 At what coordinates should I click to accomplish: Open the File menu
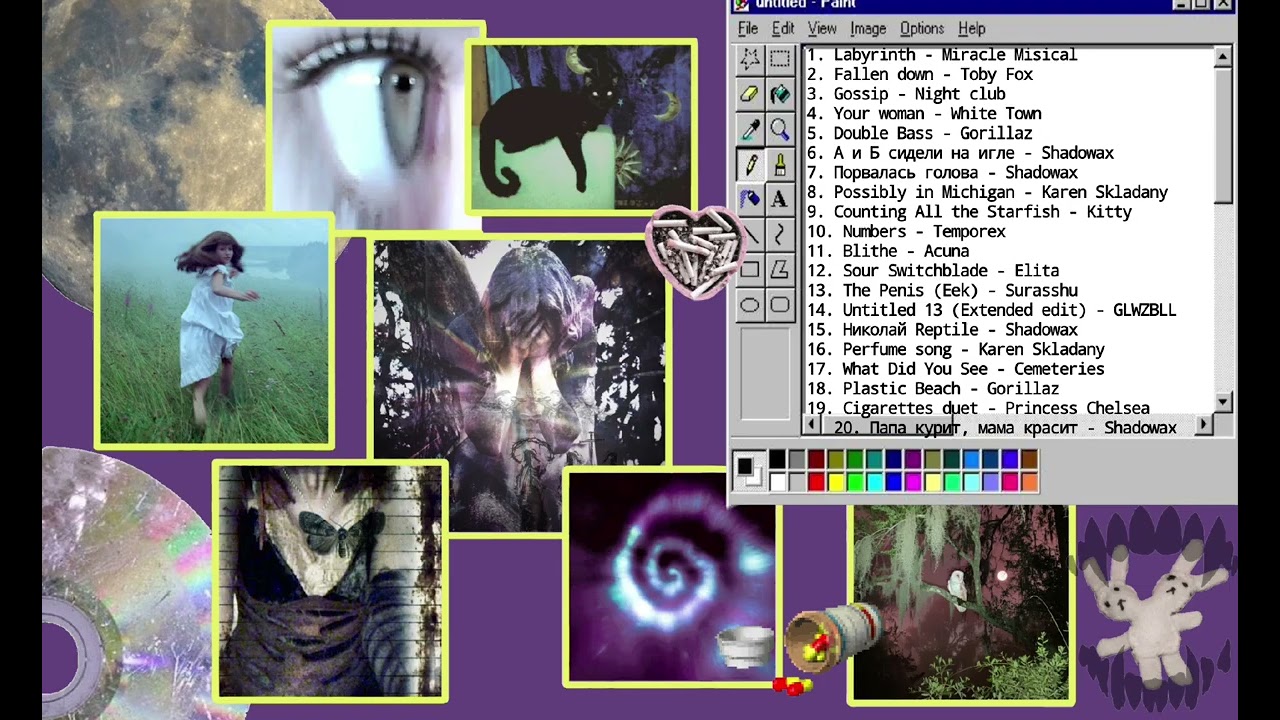click(748, 29)
